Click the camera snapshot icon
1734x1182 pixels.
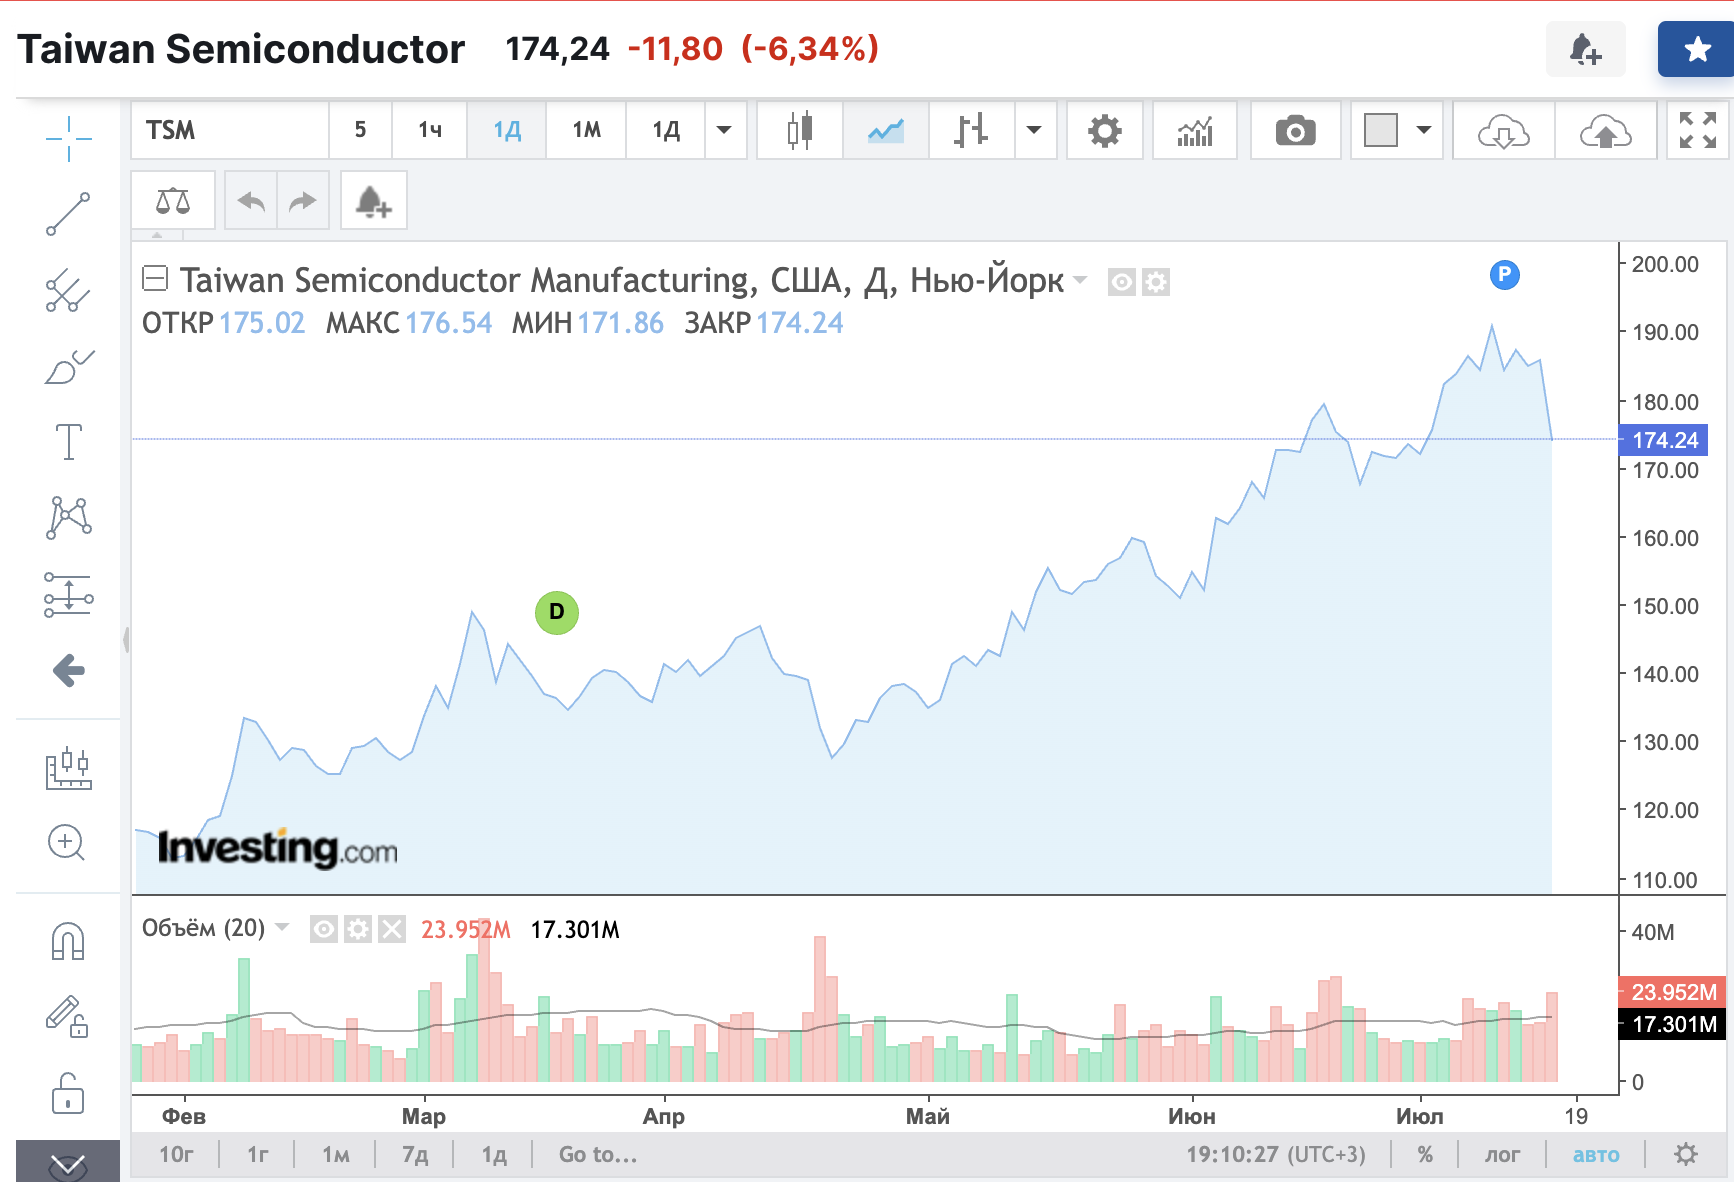pyautogui.click(x=1295, y=131)
